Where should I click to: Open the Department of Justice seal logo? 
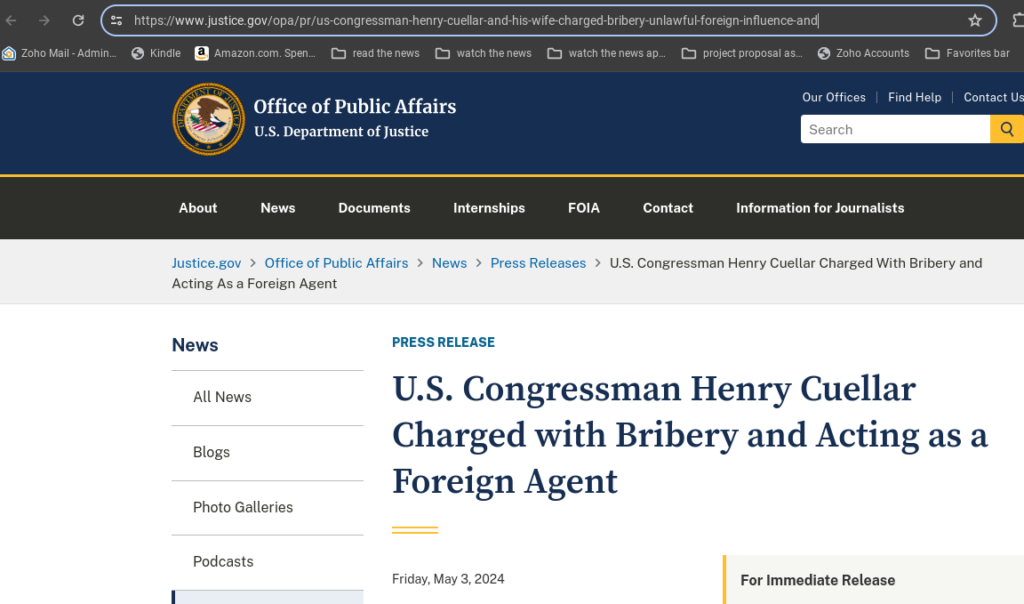(208, 119)
